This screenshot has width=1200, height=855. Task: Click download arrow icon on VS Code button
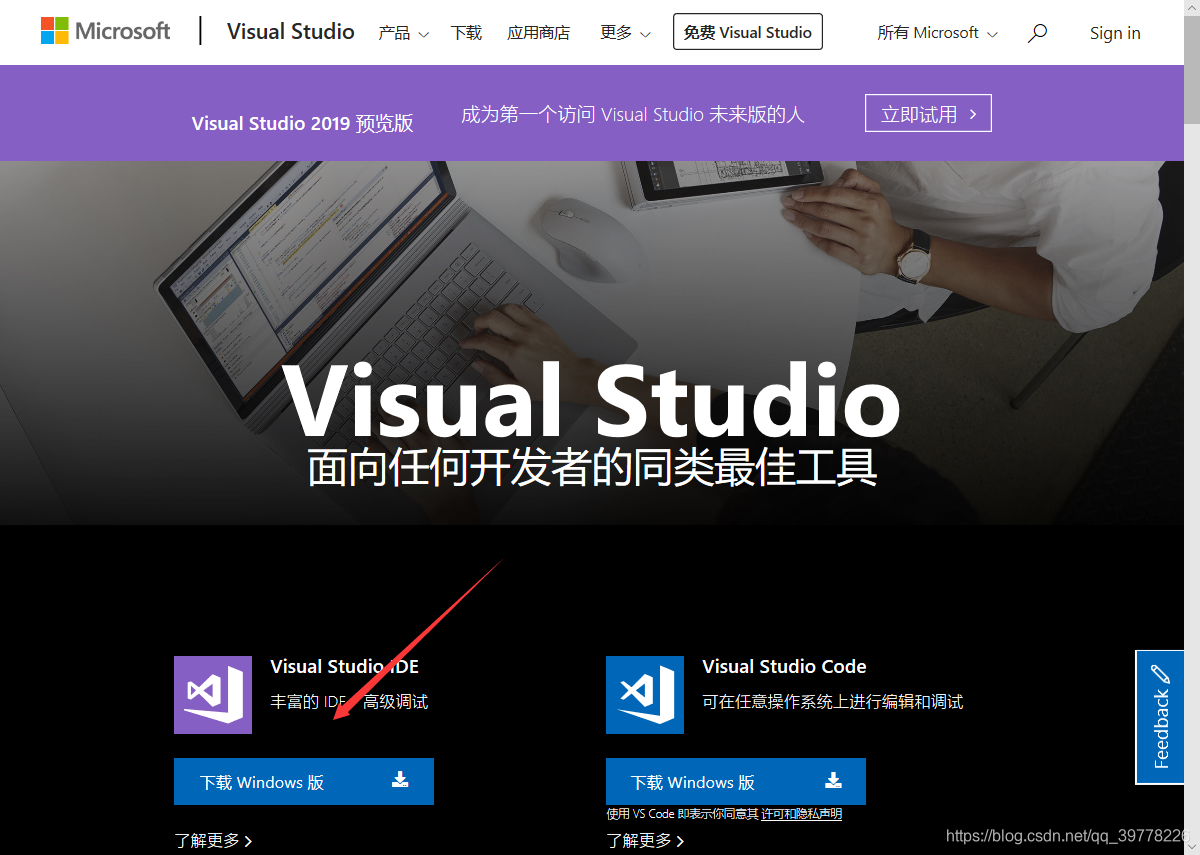(832, 780)
